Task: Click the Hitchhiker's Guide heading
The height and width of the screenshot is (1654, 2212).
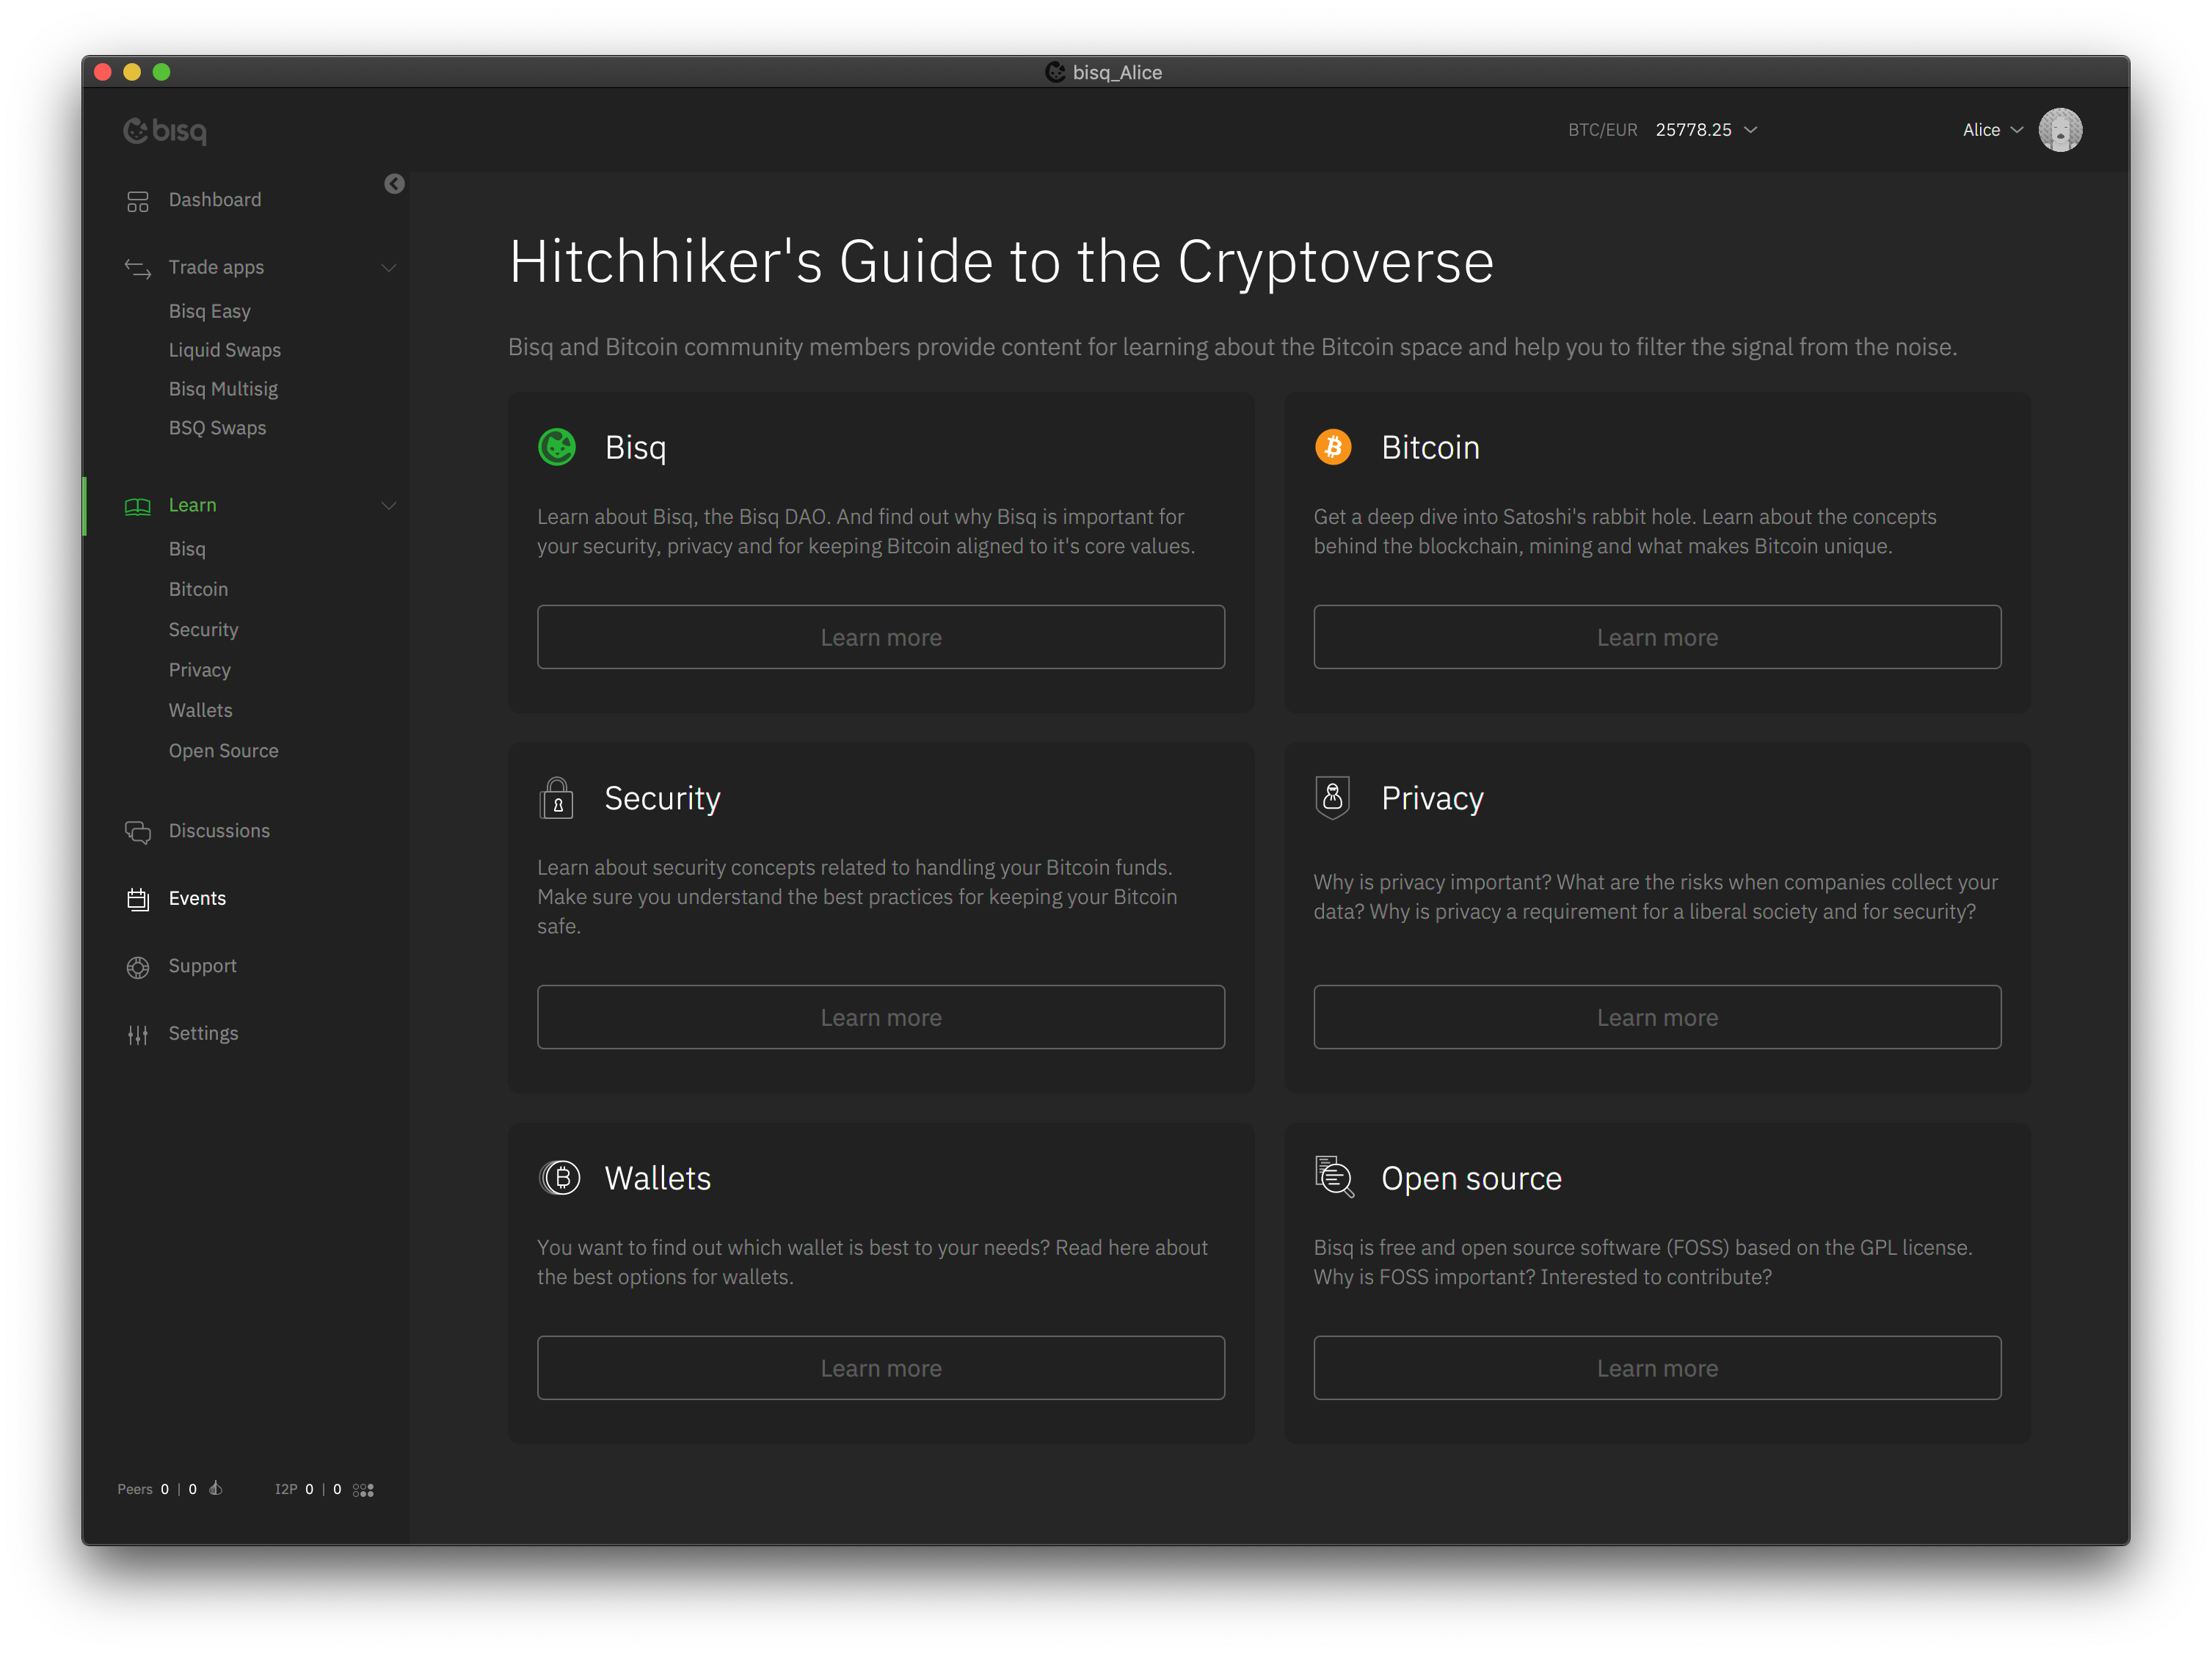Action: (1001, 262)
